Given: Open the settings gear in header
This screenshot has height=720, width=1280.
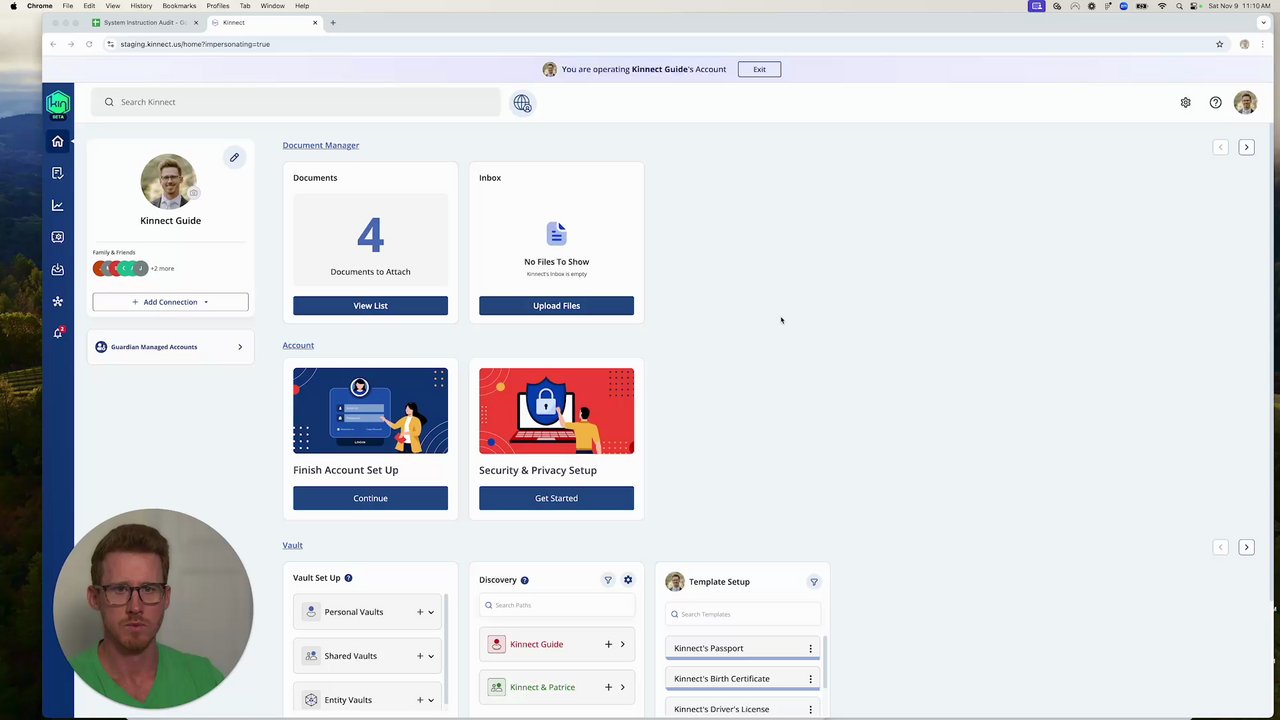Looking at the screenshot, I should [1185, 102].
